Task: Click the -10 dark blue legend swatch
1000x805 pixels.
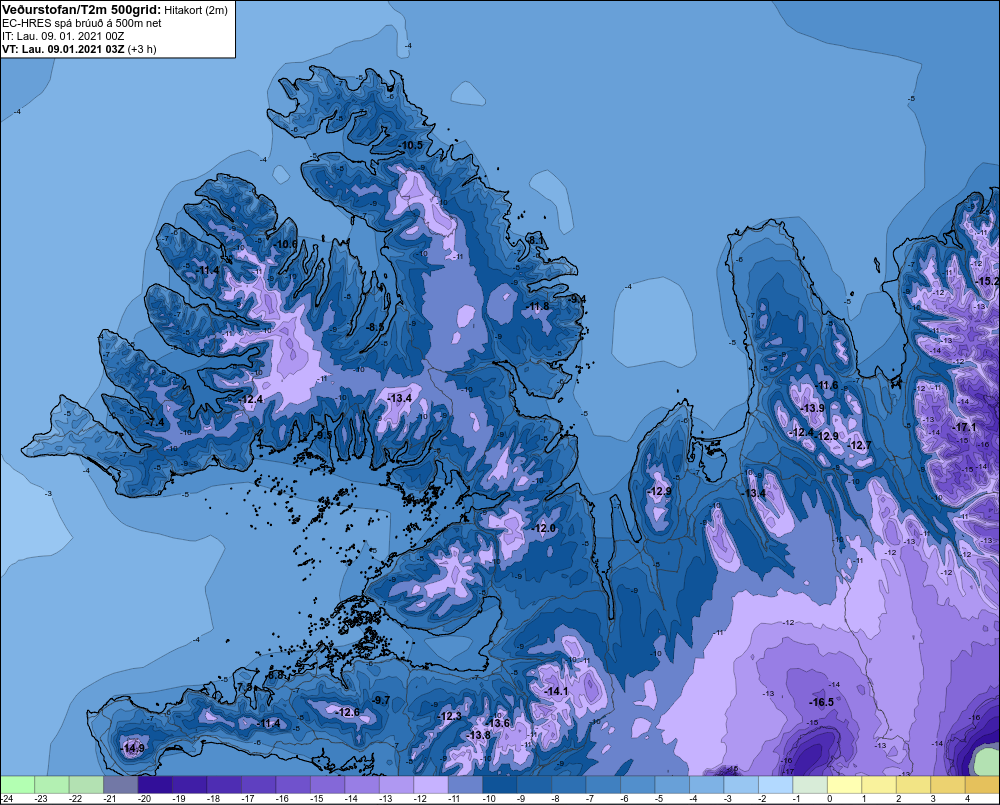Action: pos(499,784)
